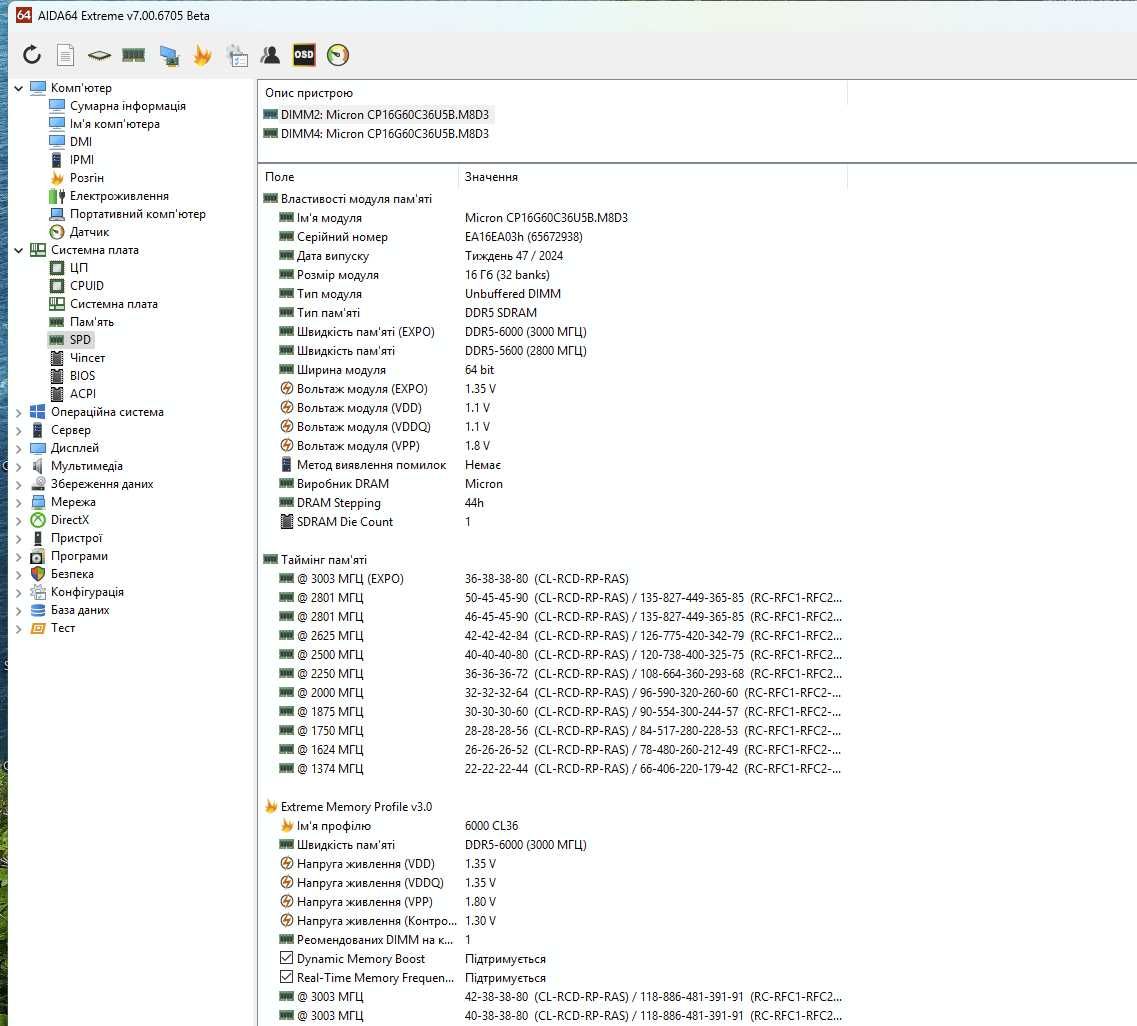This screenshot has width=1137, height=1026.
Task: Select Портативний комп'ютер laptop entry
Action: pos(138,214)
